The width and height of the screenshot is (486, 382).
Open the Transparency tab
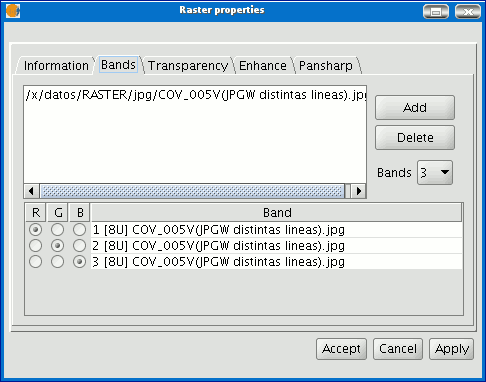188,65
